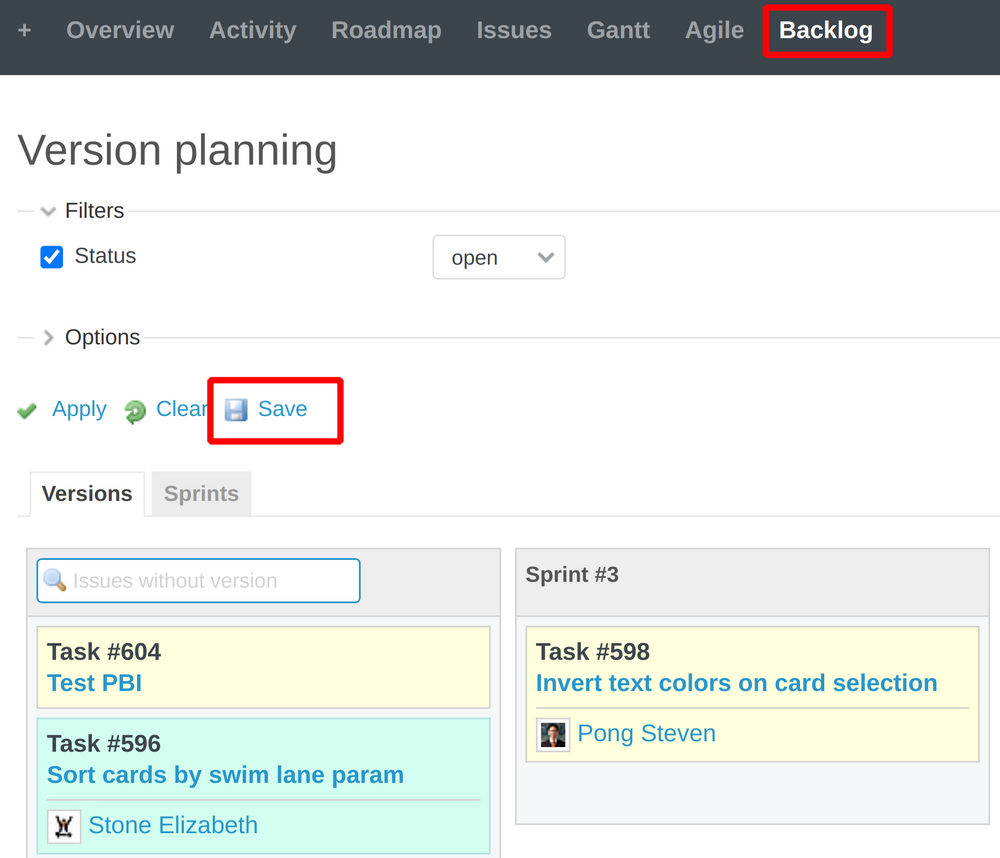Click the green Apply checkmark icon
The image size is (1000, 858).
[28, 411]
